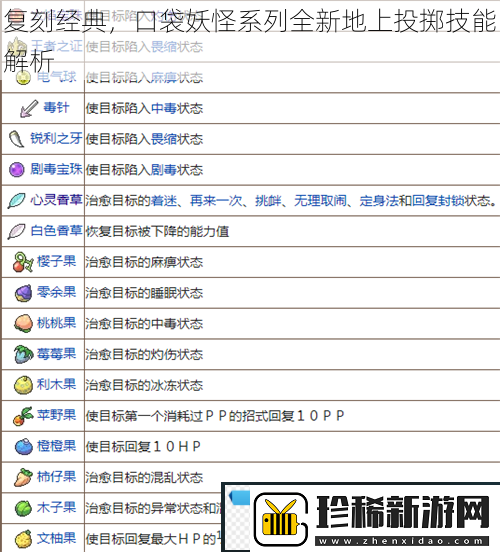Click the purple Toxic Orb (剧毒宝珠) icon
The height and width of the screenshot is (552, 500).
coord(16,170)
